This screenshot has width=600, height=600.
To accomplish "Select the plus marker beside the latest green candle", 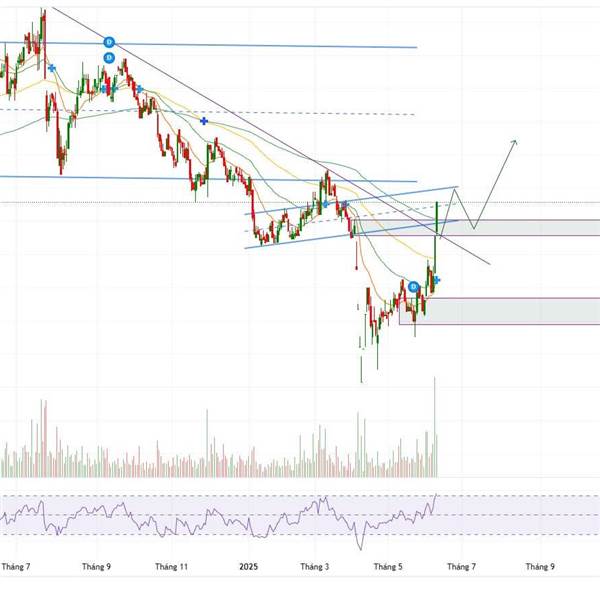I will tap(437, 280).
